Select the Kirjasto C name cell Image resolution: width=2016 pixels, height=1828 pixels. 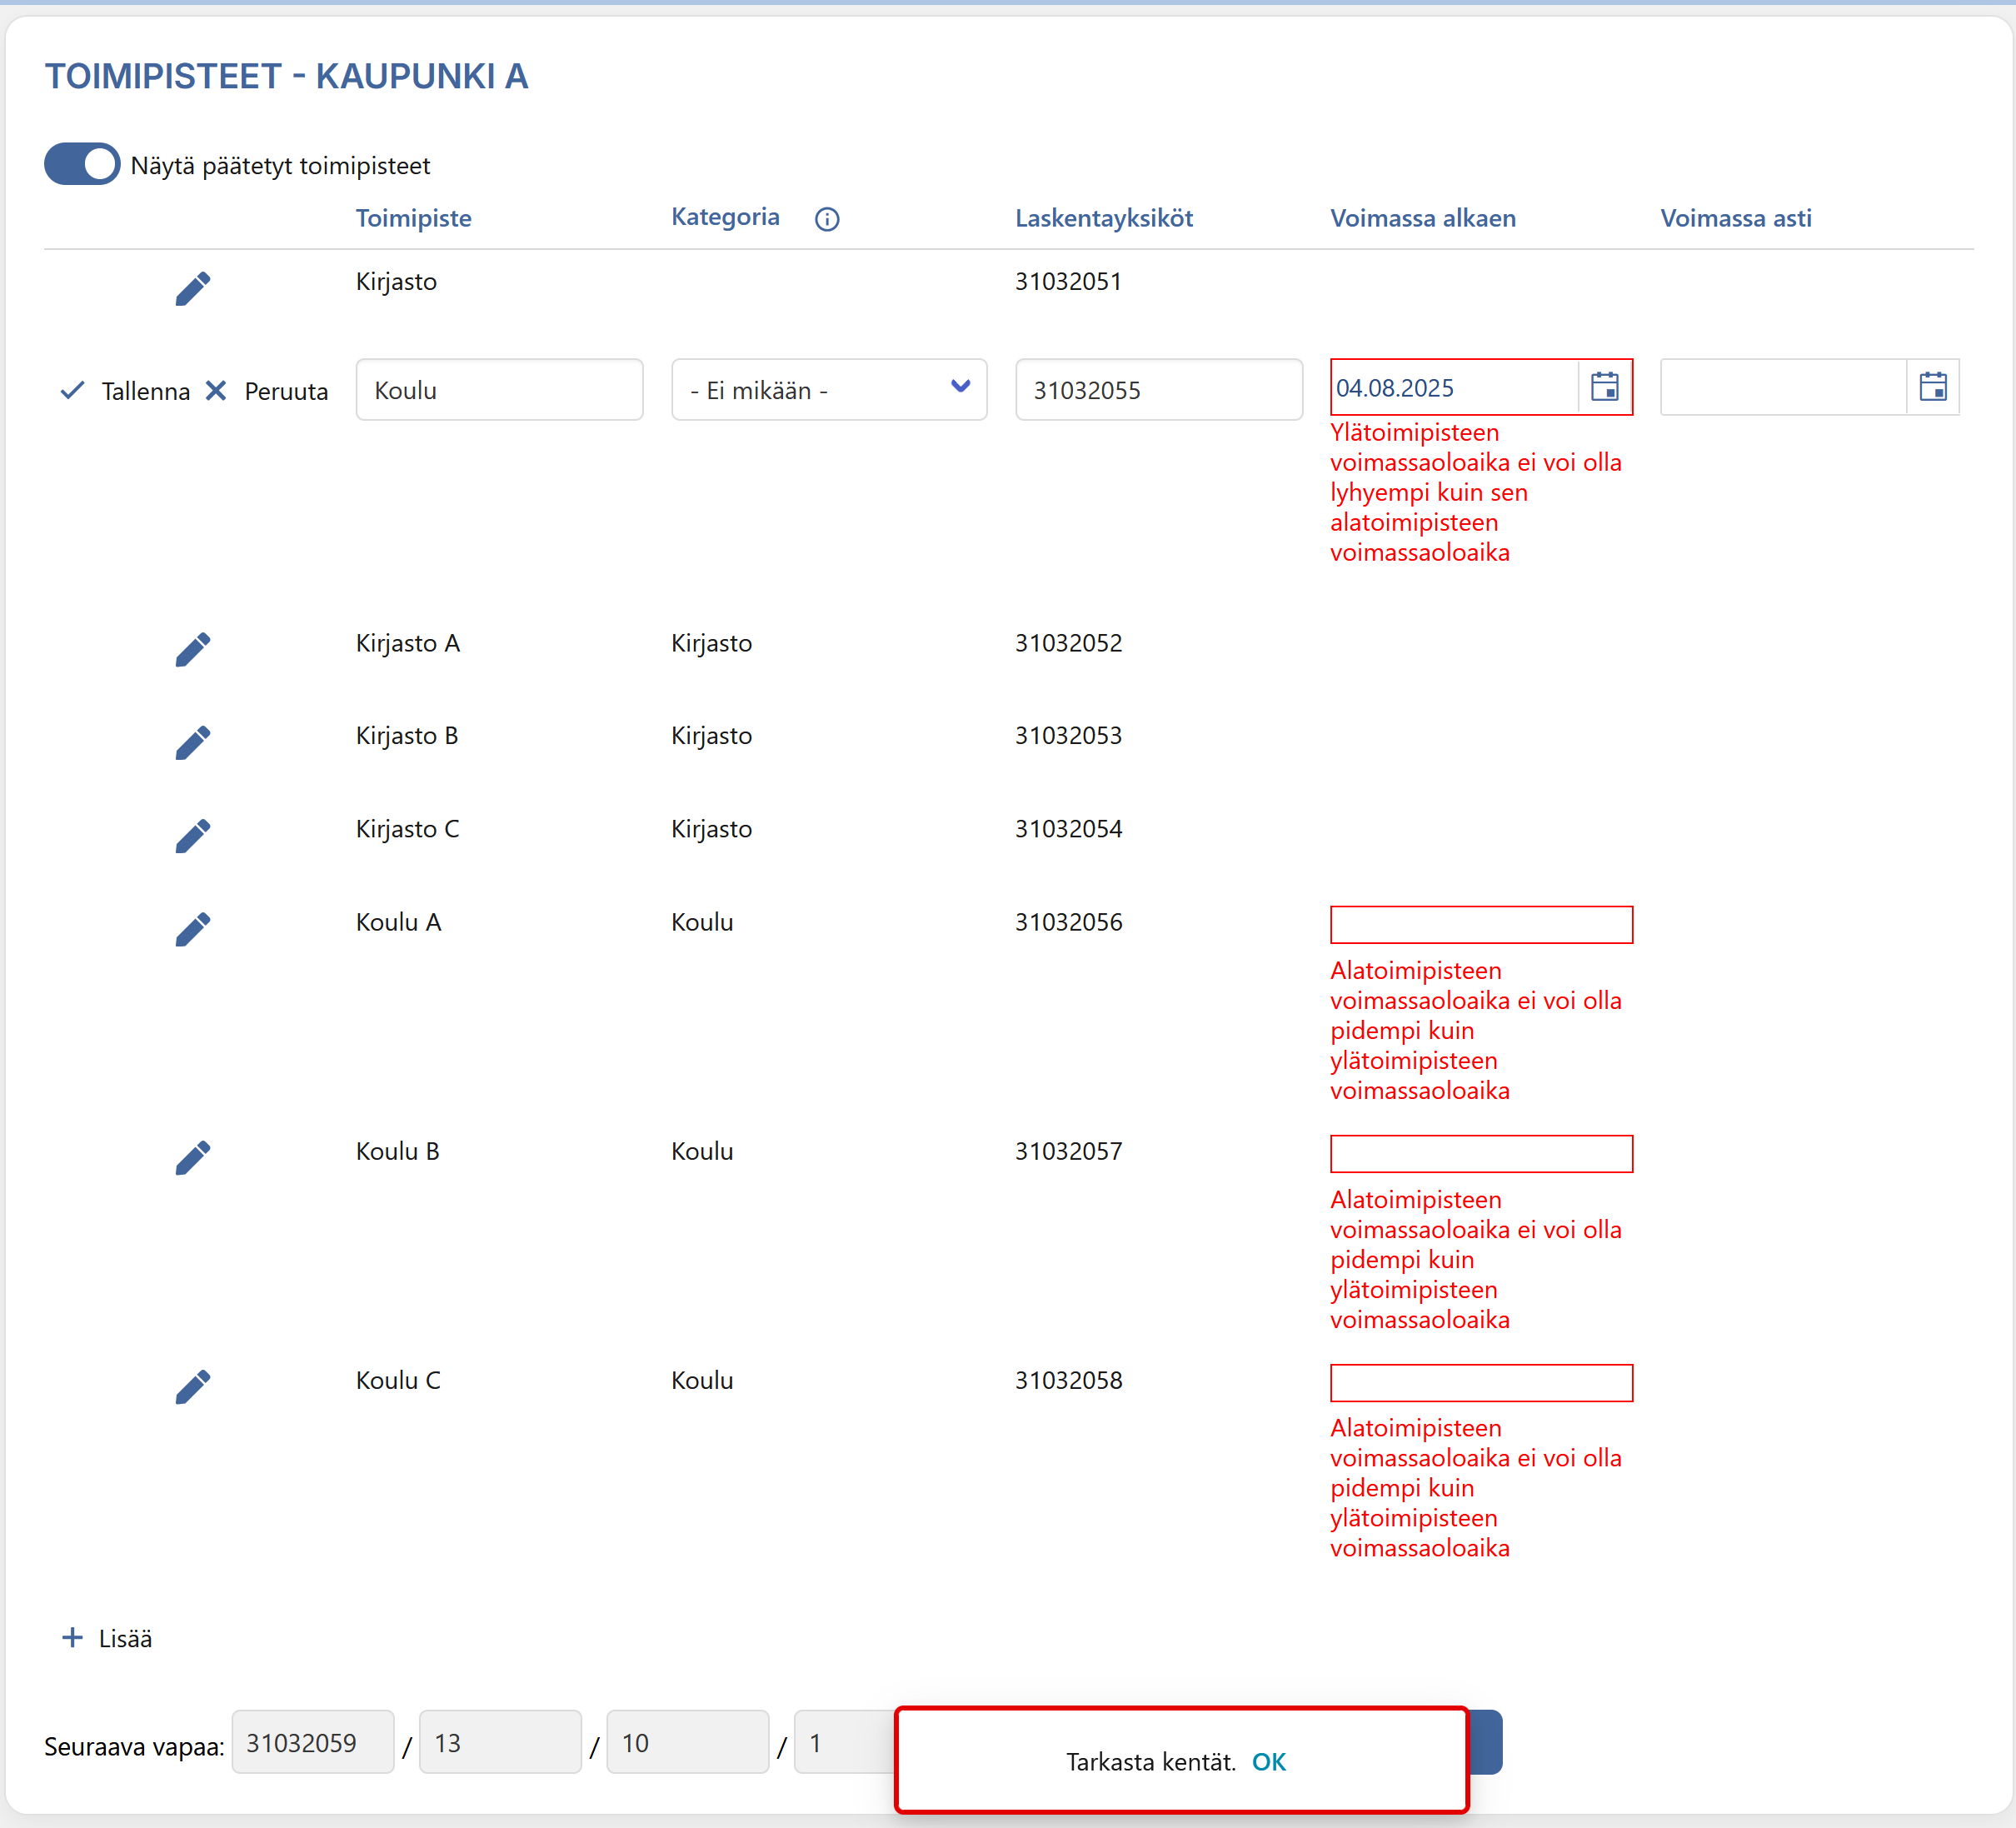[x=408, y=829]
